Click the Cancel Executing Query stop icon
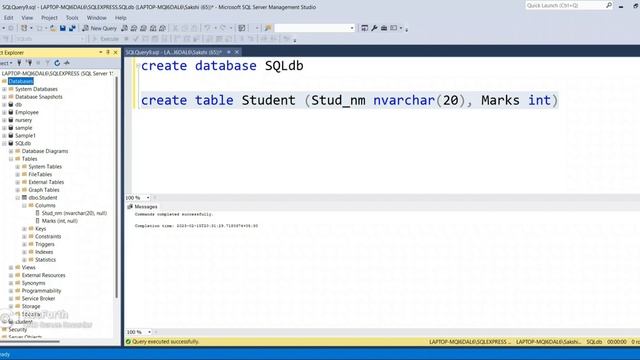Screen dimensions: 640x360 (x=126, y=39)
